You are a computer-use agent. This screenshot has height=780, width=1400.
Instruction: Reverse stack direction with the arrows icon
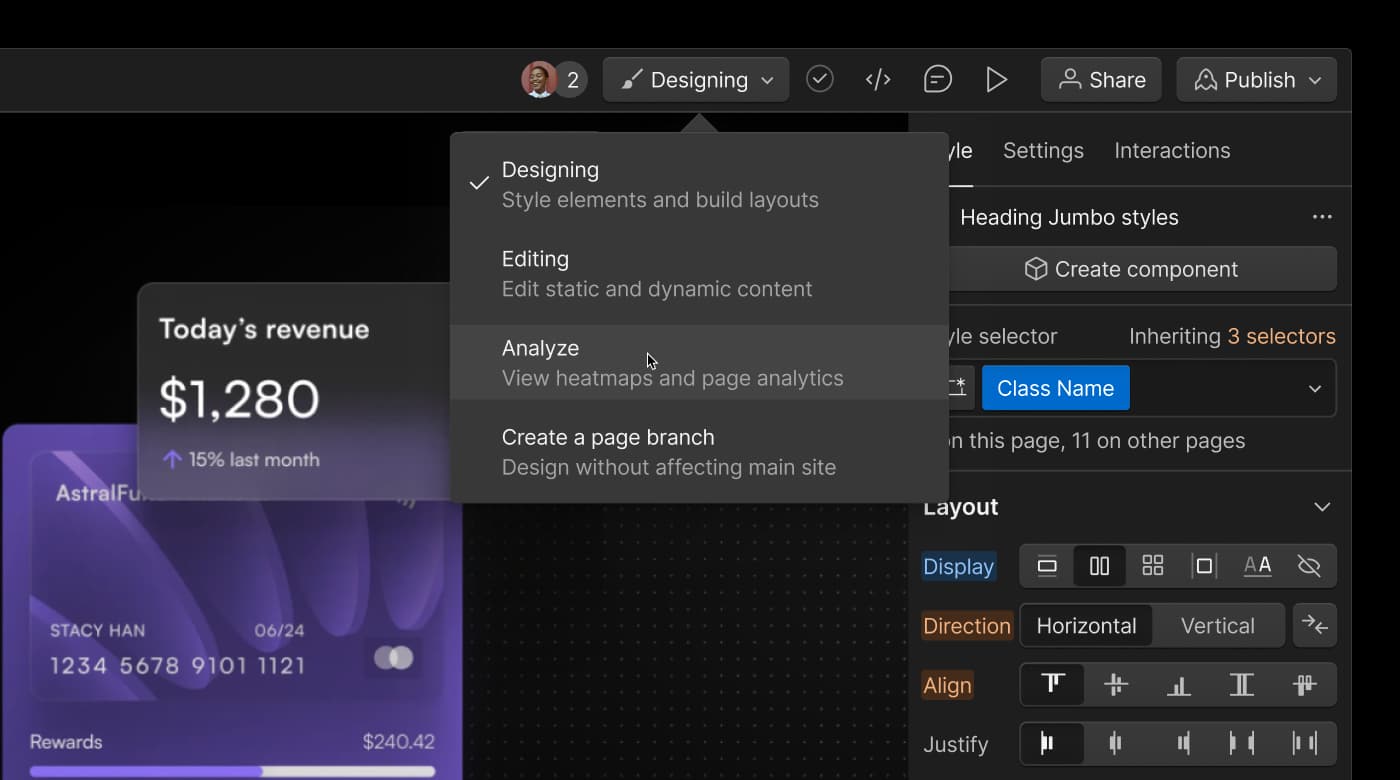1315,625
